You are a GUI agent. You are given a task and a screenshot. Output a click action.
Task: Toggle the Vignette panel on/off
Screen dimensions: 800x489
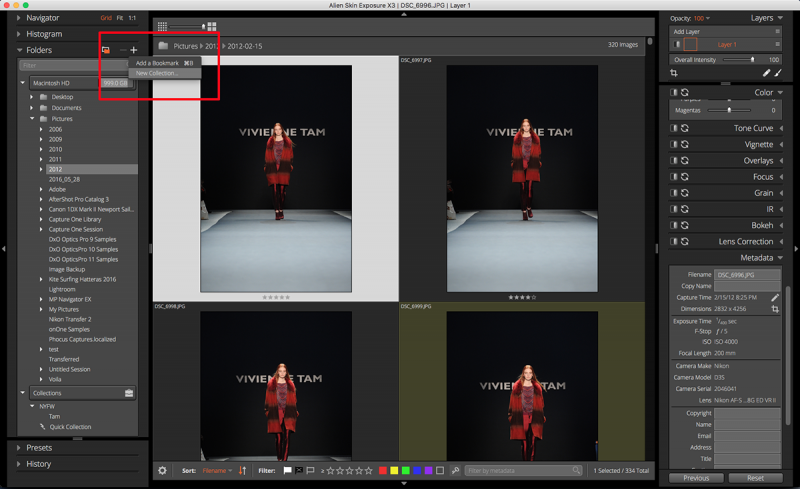[674, 144]
